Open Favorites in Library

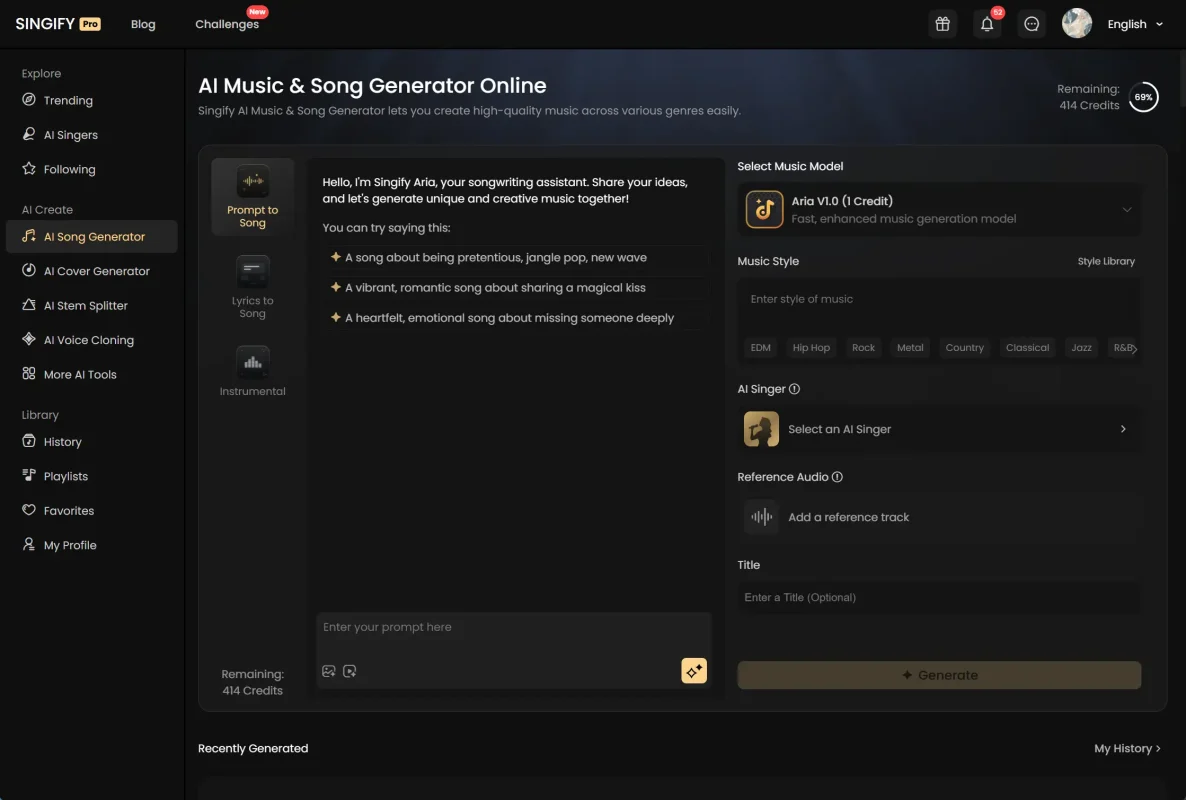68,510
